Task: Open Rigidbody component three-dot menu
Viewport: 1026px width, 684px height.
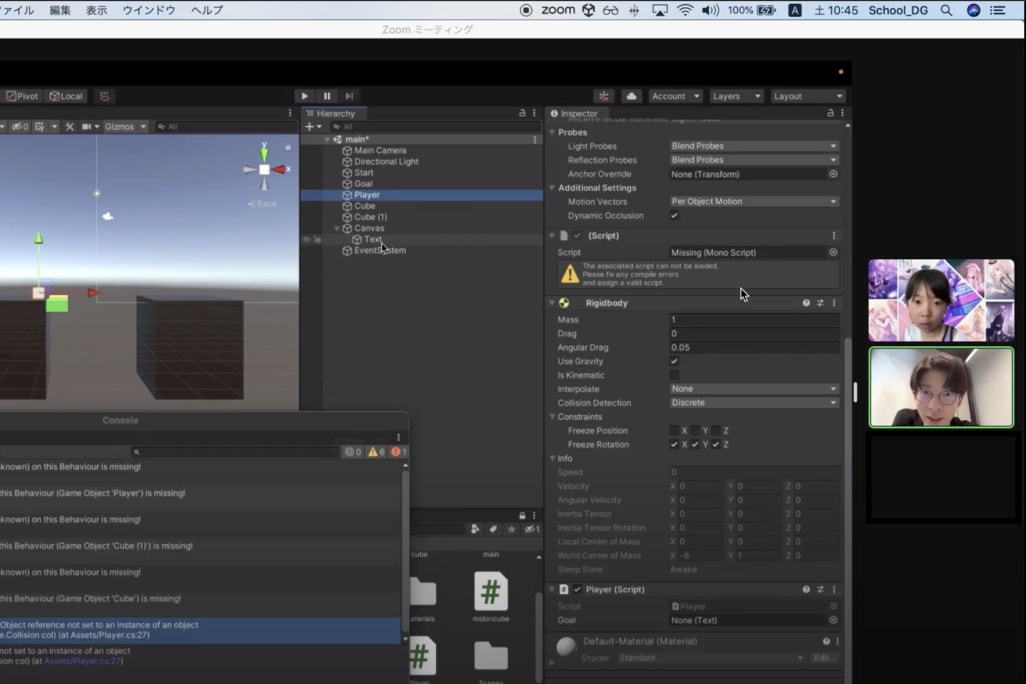Action: pyautogui.click(x=834, y=303)
